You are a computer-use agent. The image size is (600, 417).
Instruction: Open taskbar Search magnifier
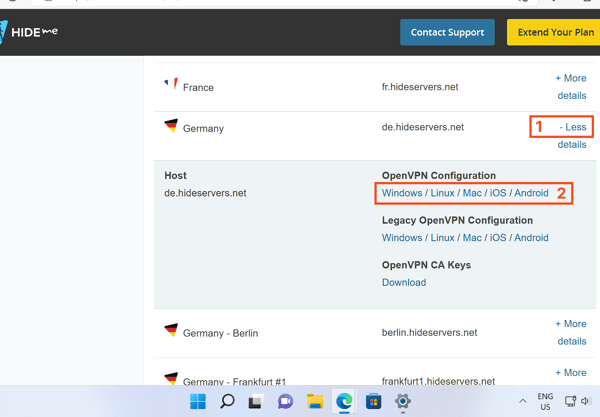227,401
